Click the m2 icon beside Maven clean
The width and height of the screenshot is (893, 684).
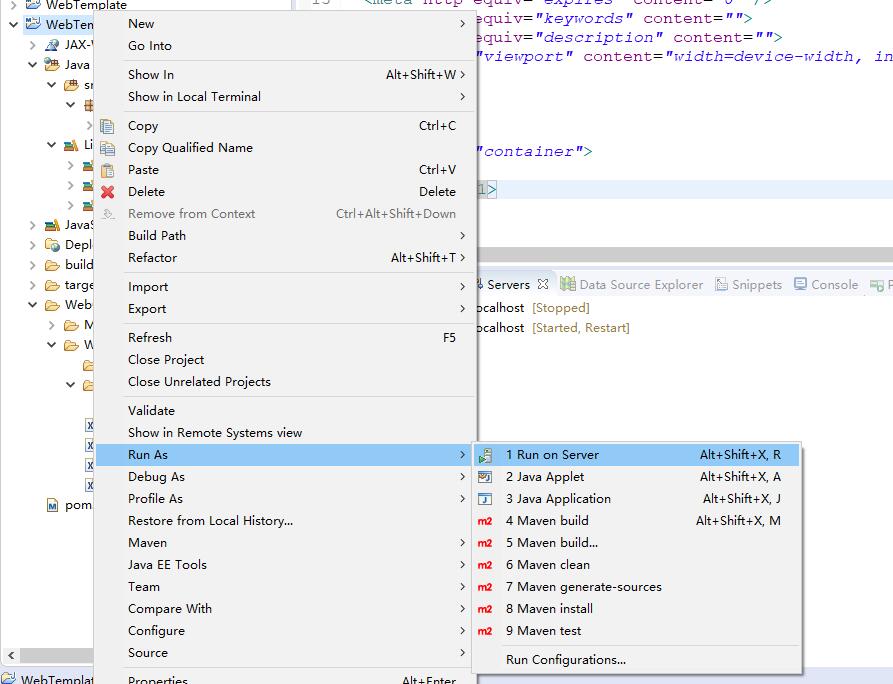(485, 565)
